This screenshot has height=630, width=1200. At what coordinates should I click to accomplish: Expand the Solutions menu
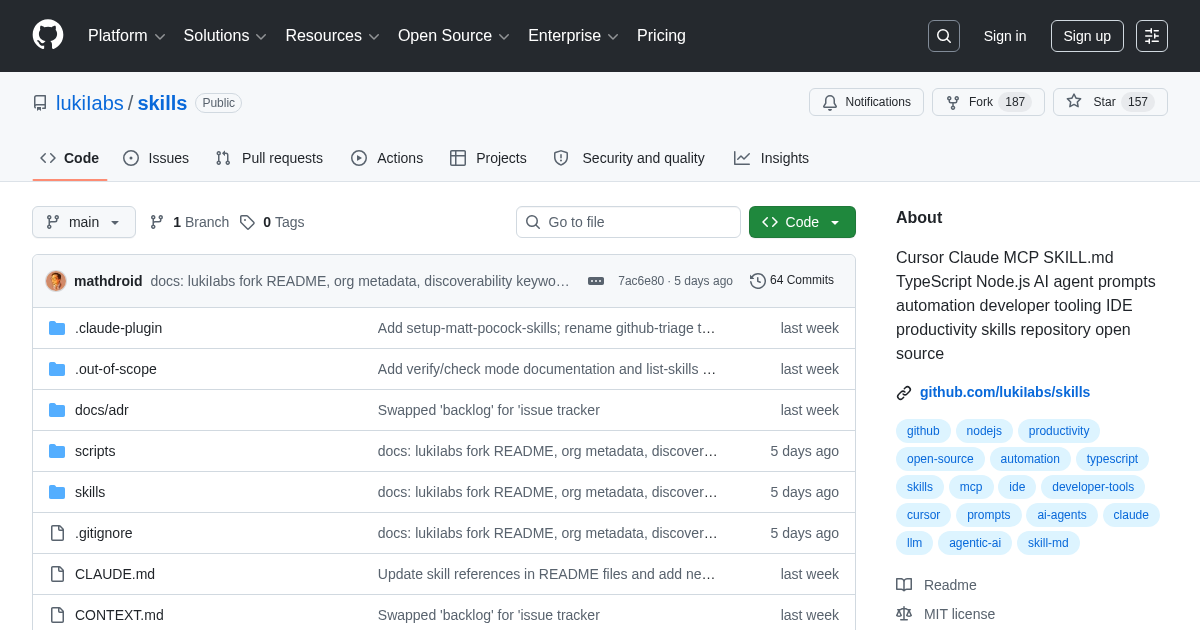pos(225,36)
